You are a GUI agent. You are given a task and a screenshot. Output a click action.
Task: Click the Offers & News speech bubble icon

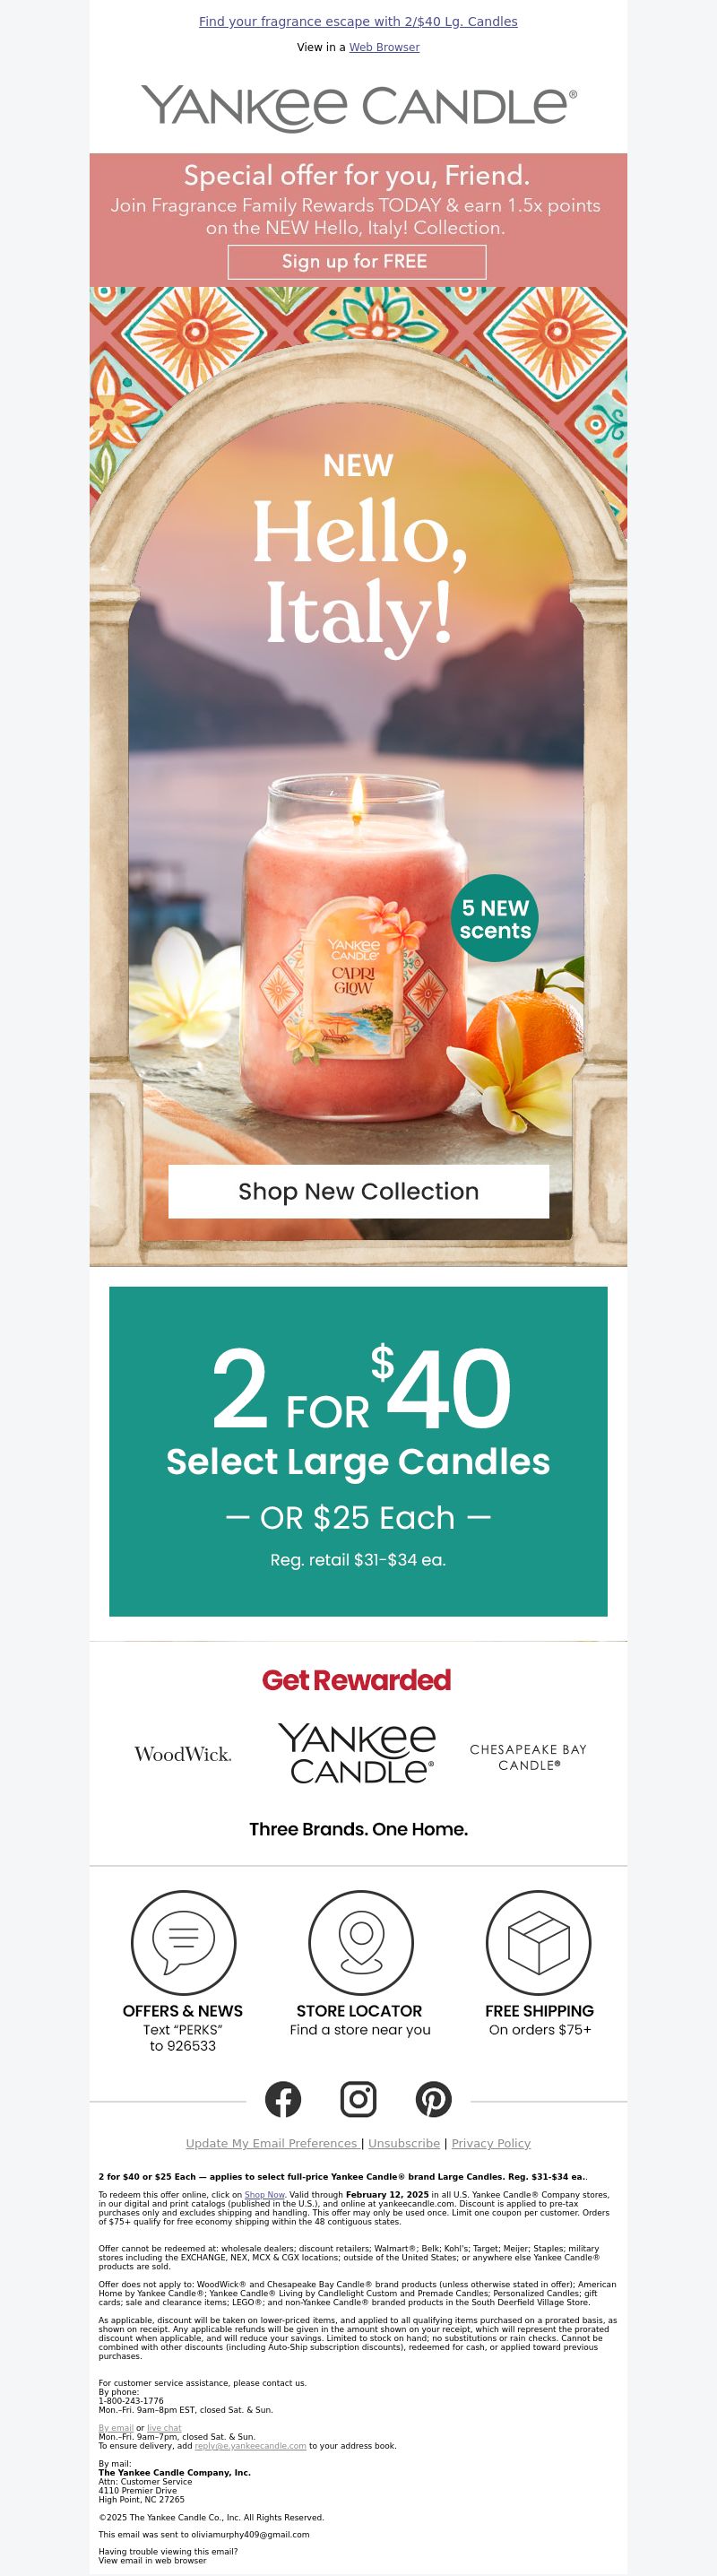[183, 1943]
